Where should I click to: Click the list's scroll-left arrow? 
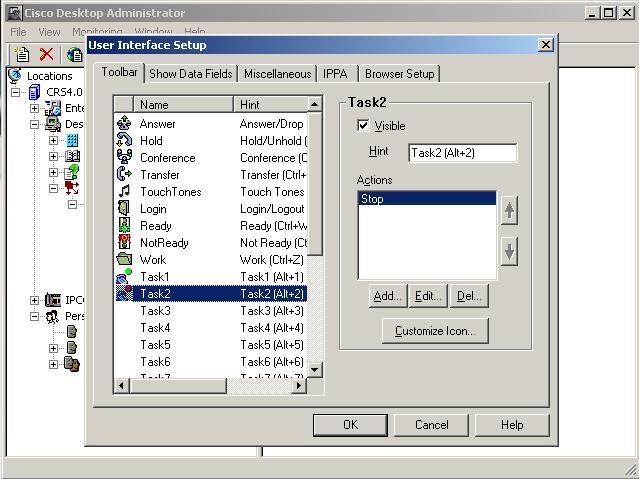tap(121, 385)
